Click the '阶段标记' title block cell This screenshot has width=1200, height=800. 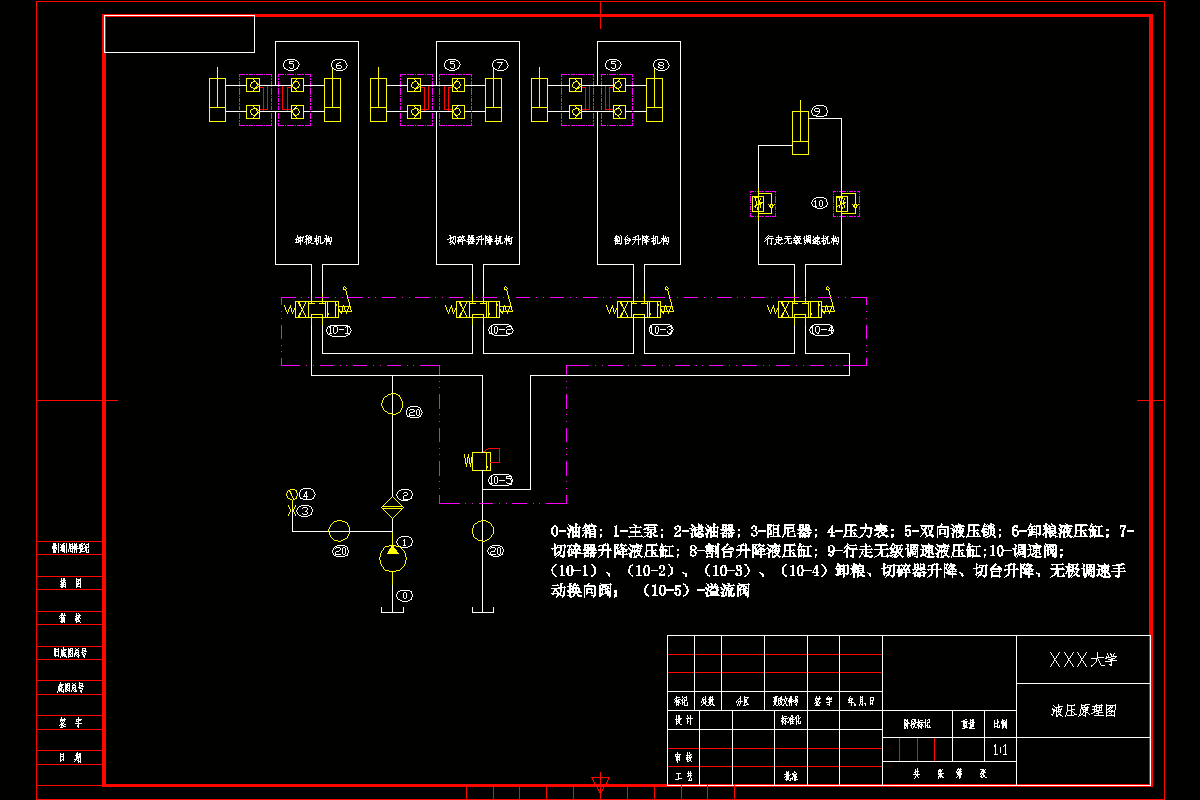click(916, 723)
